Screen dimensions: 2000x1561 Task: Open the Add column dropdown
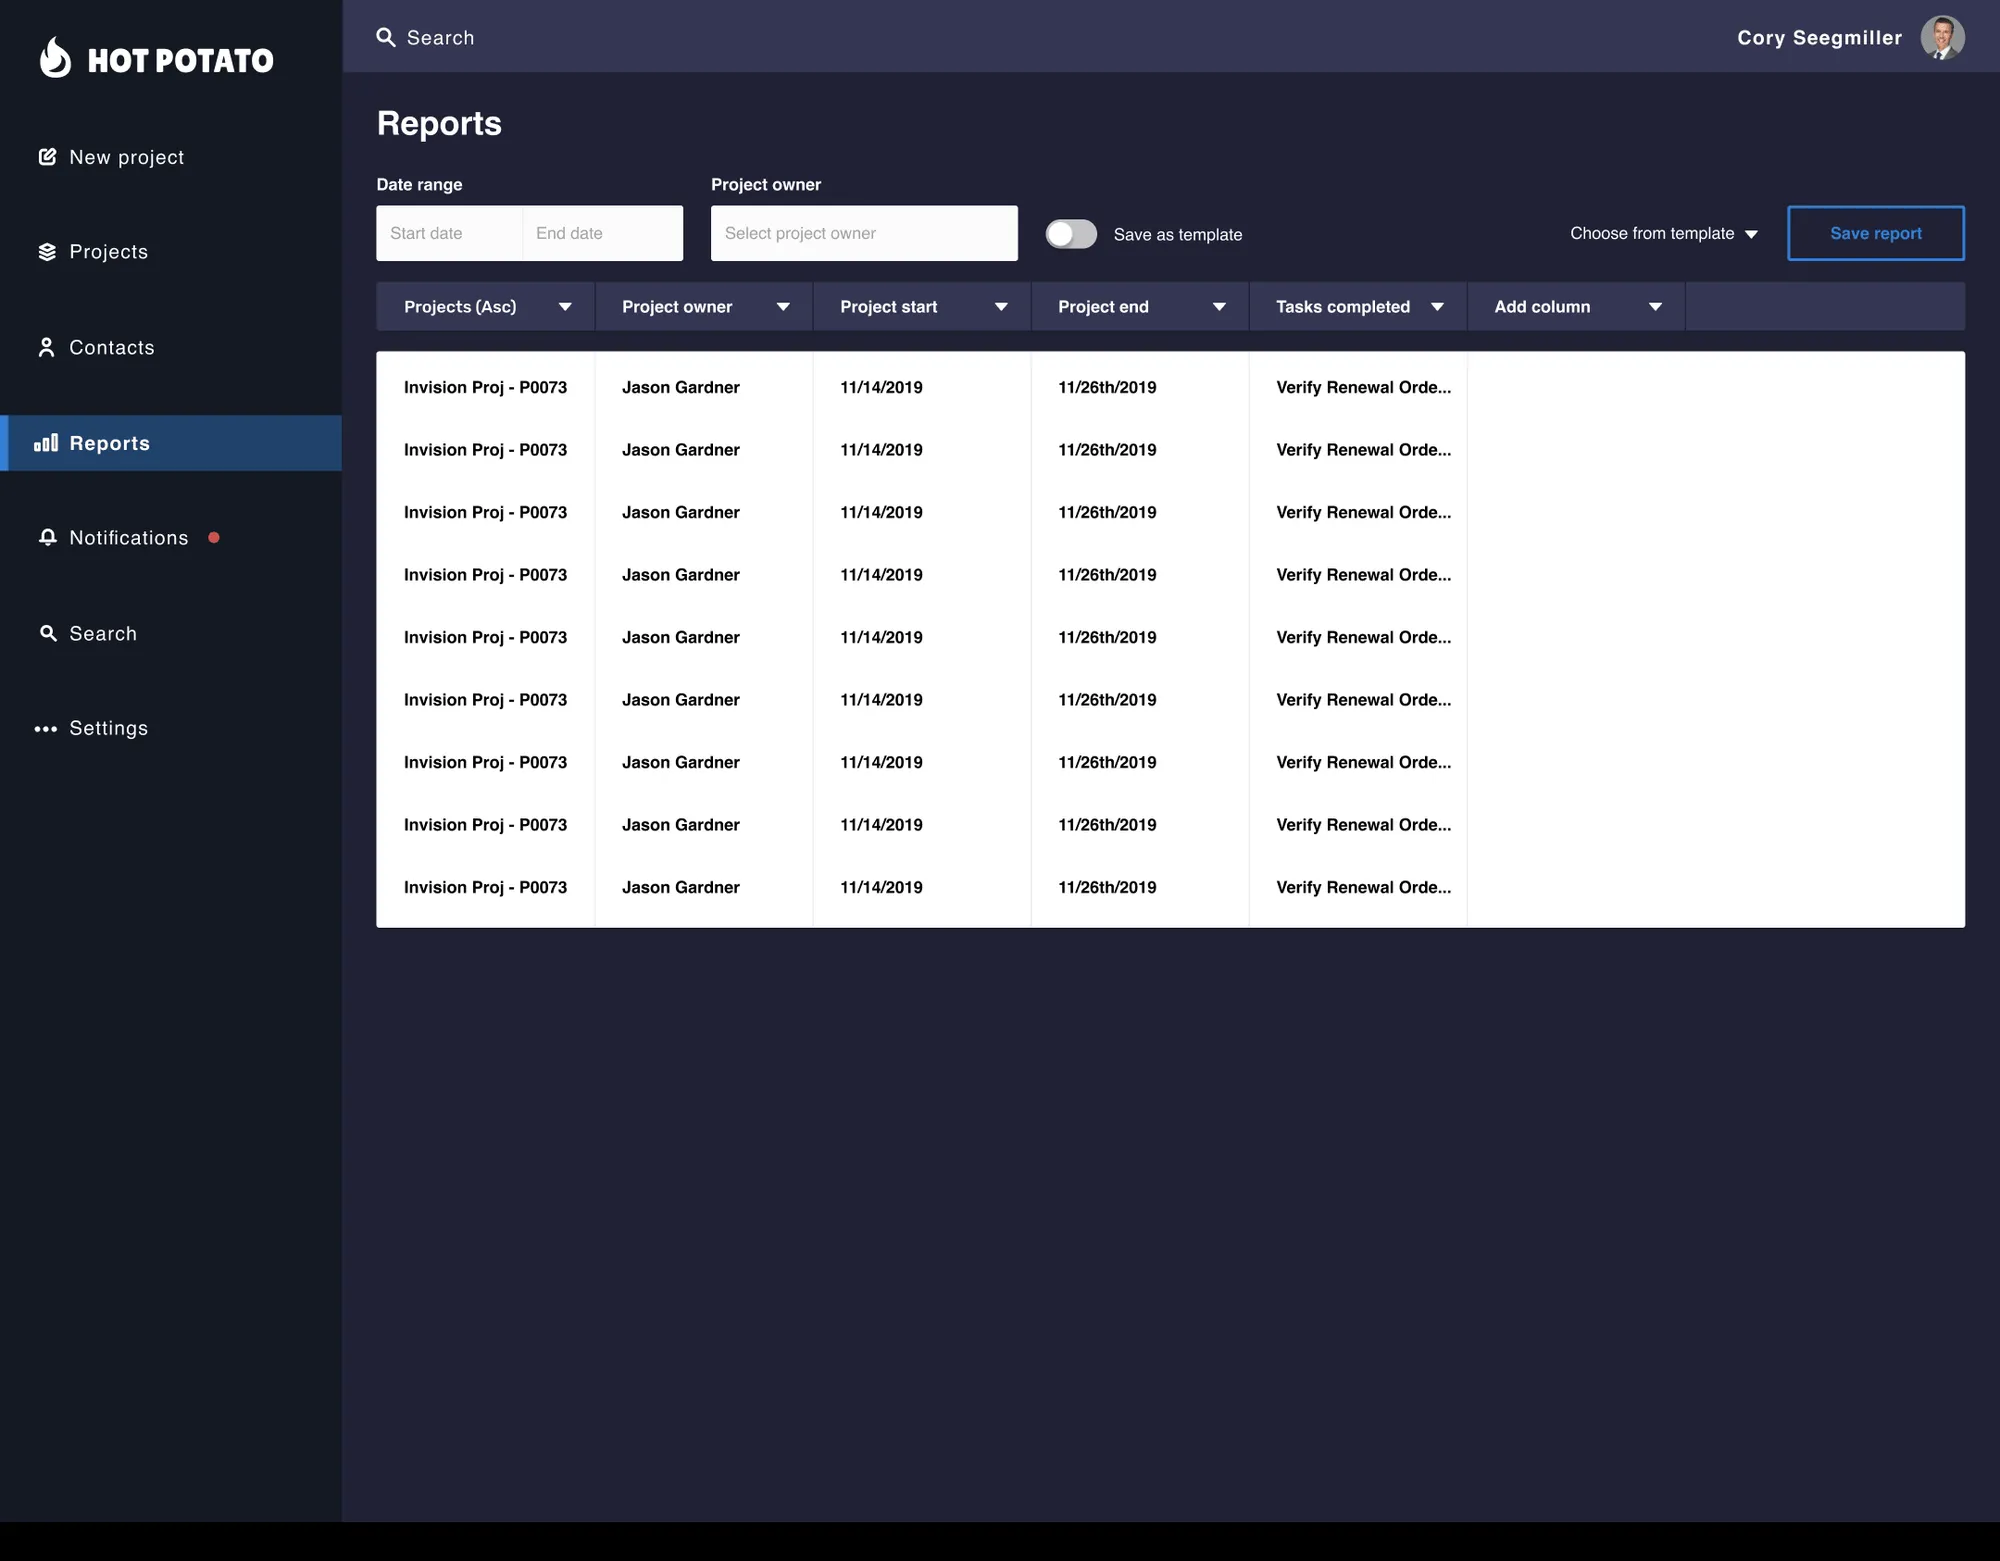click(x=1576, y=307)
